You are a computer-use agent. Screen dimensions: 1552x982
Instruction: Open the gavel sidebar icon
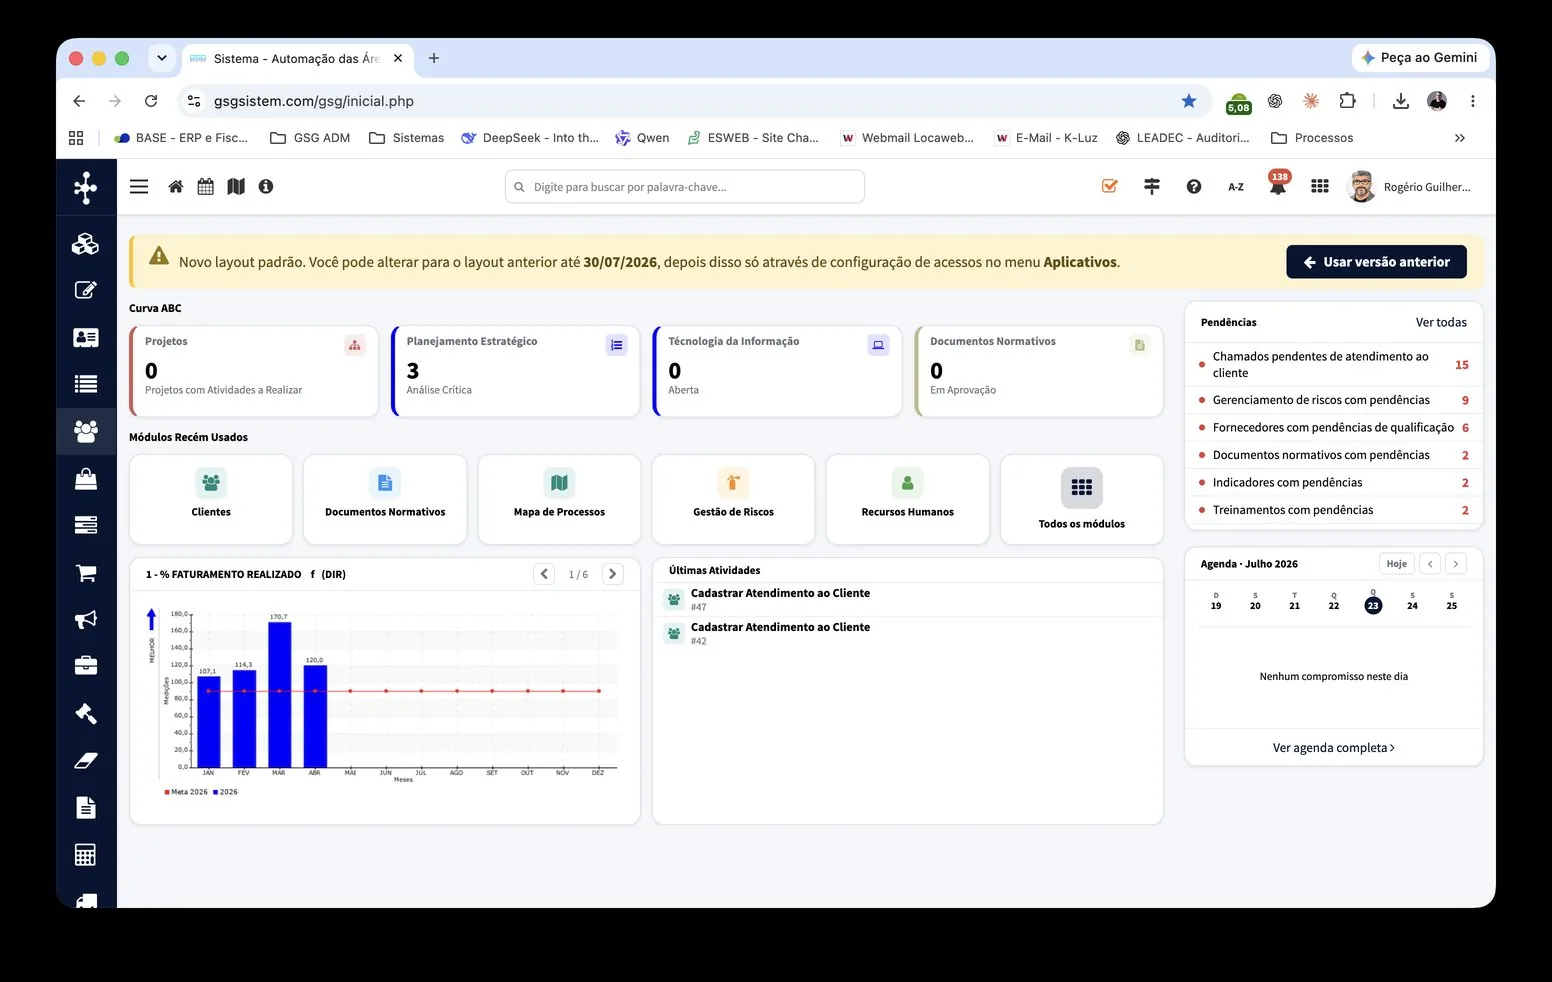coord(86,714)
